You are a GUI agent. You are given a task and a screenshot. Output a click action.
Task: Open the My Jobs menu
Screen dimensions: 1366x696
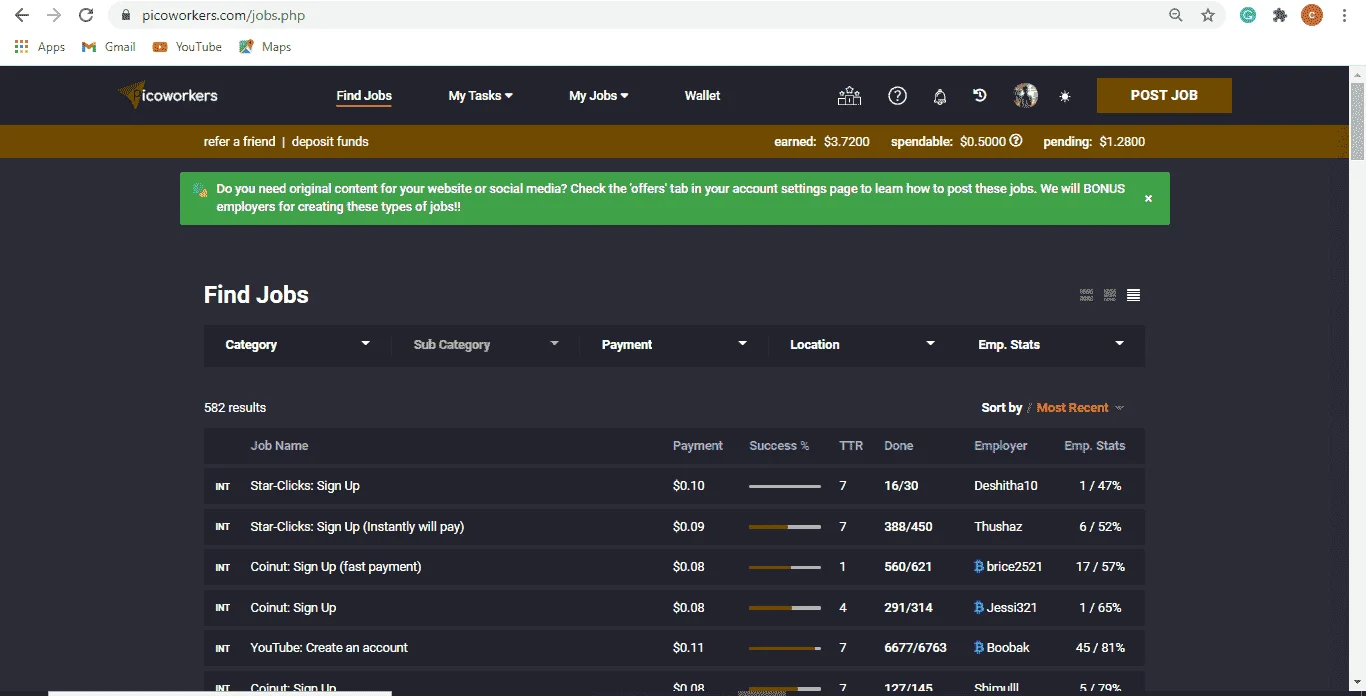pyautogui.click(x=598, y=96)
